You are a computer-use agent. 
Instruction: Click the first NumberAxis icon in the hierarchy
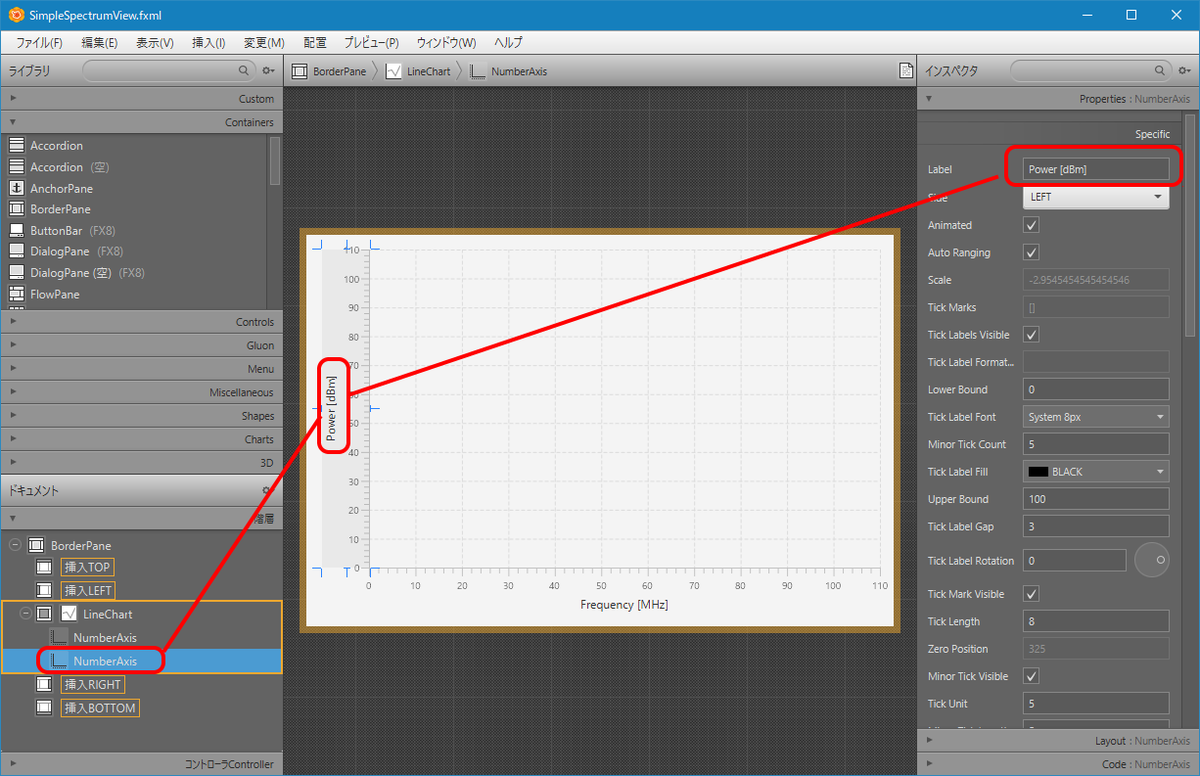59,637
